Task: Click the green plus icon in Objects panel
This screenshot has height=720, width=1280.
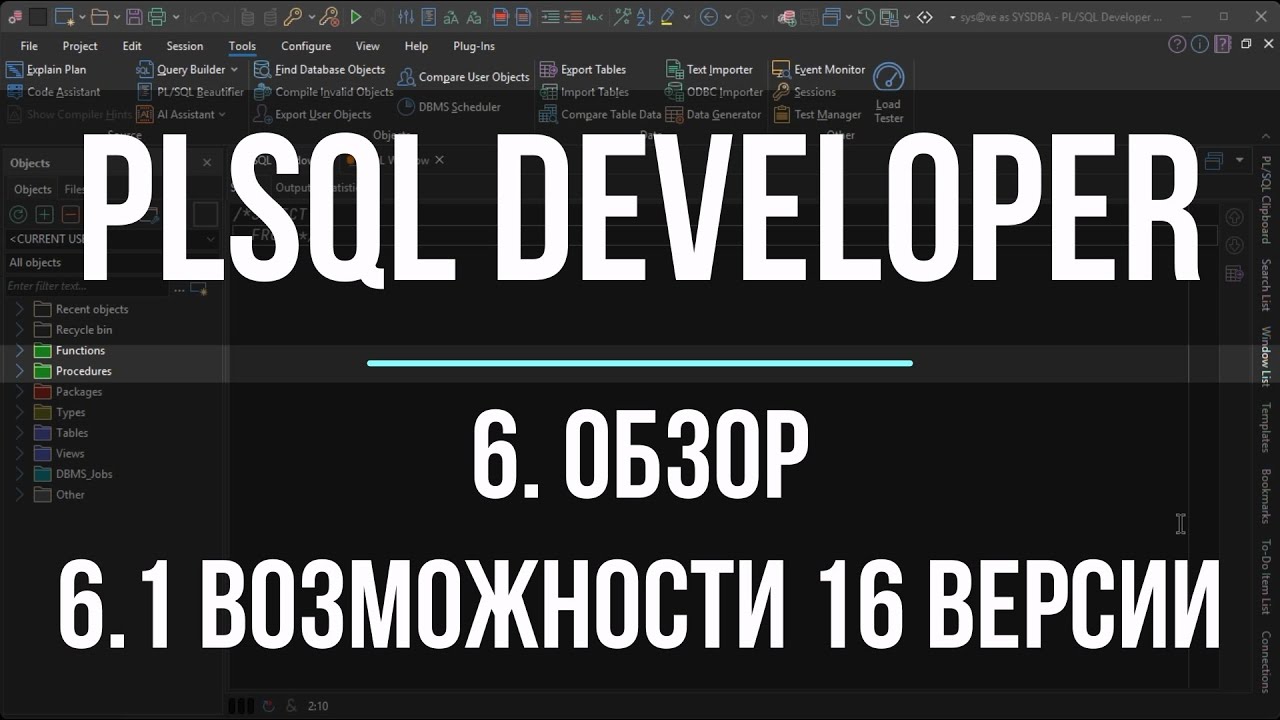Action: [44, 214]
